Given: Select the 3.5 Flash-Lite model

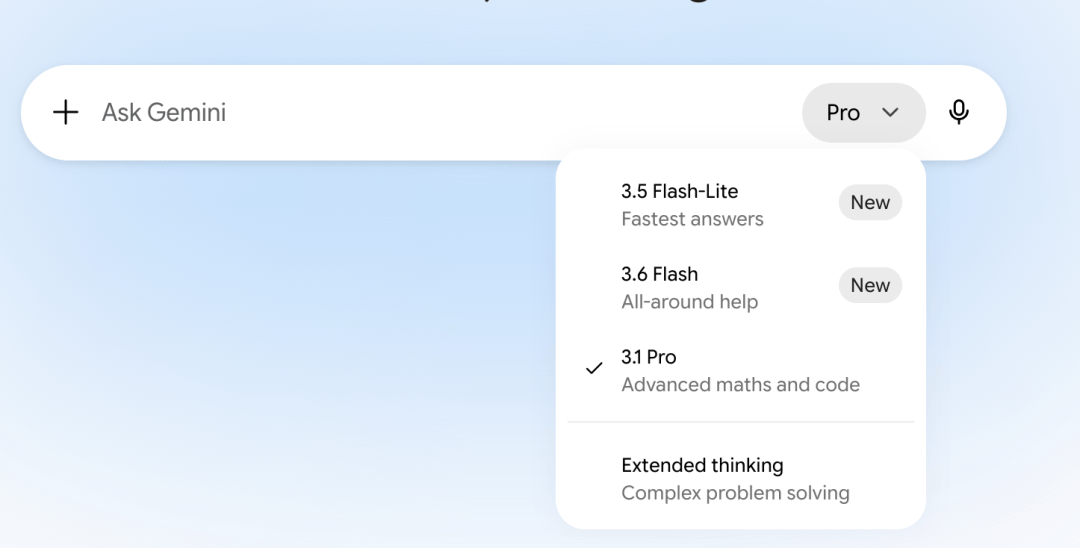Looking at the screenshot, I should point(740,204).
